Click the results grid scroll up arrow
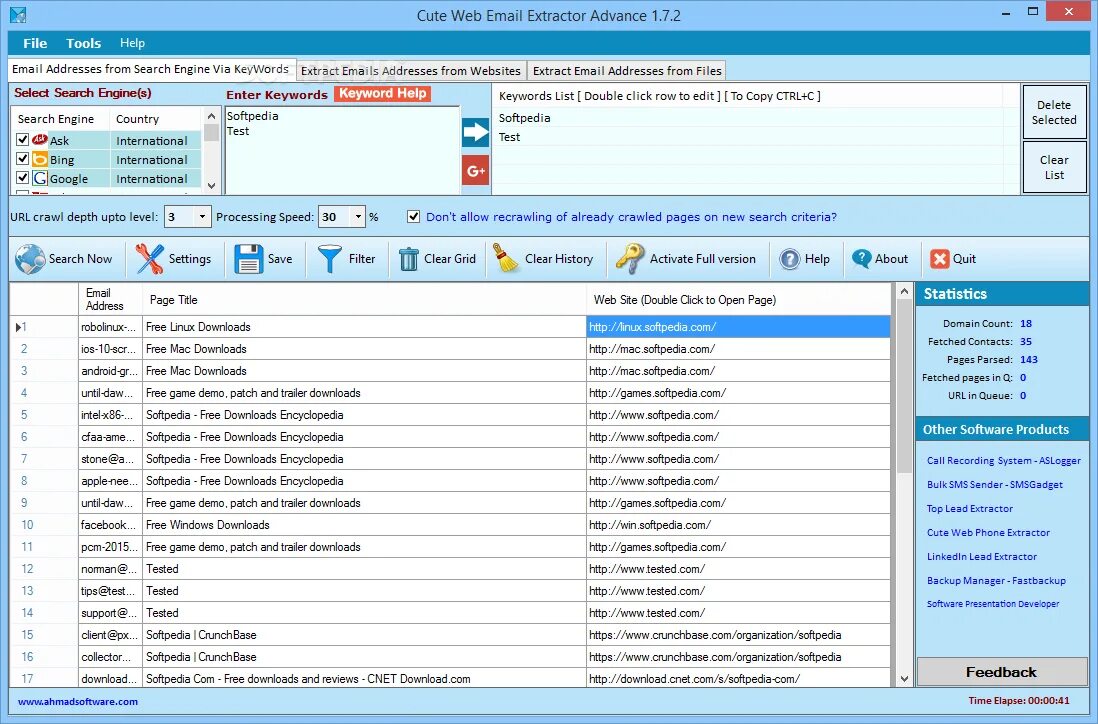 (904, 291)
